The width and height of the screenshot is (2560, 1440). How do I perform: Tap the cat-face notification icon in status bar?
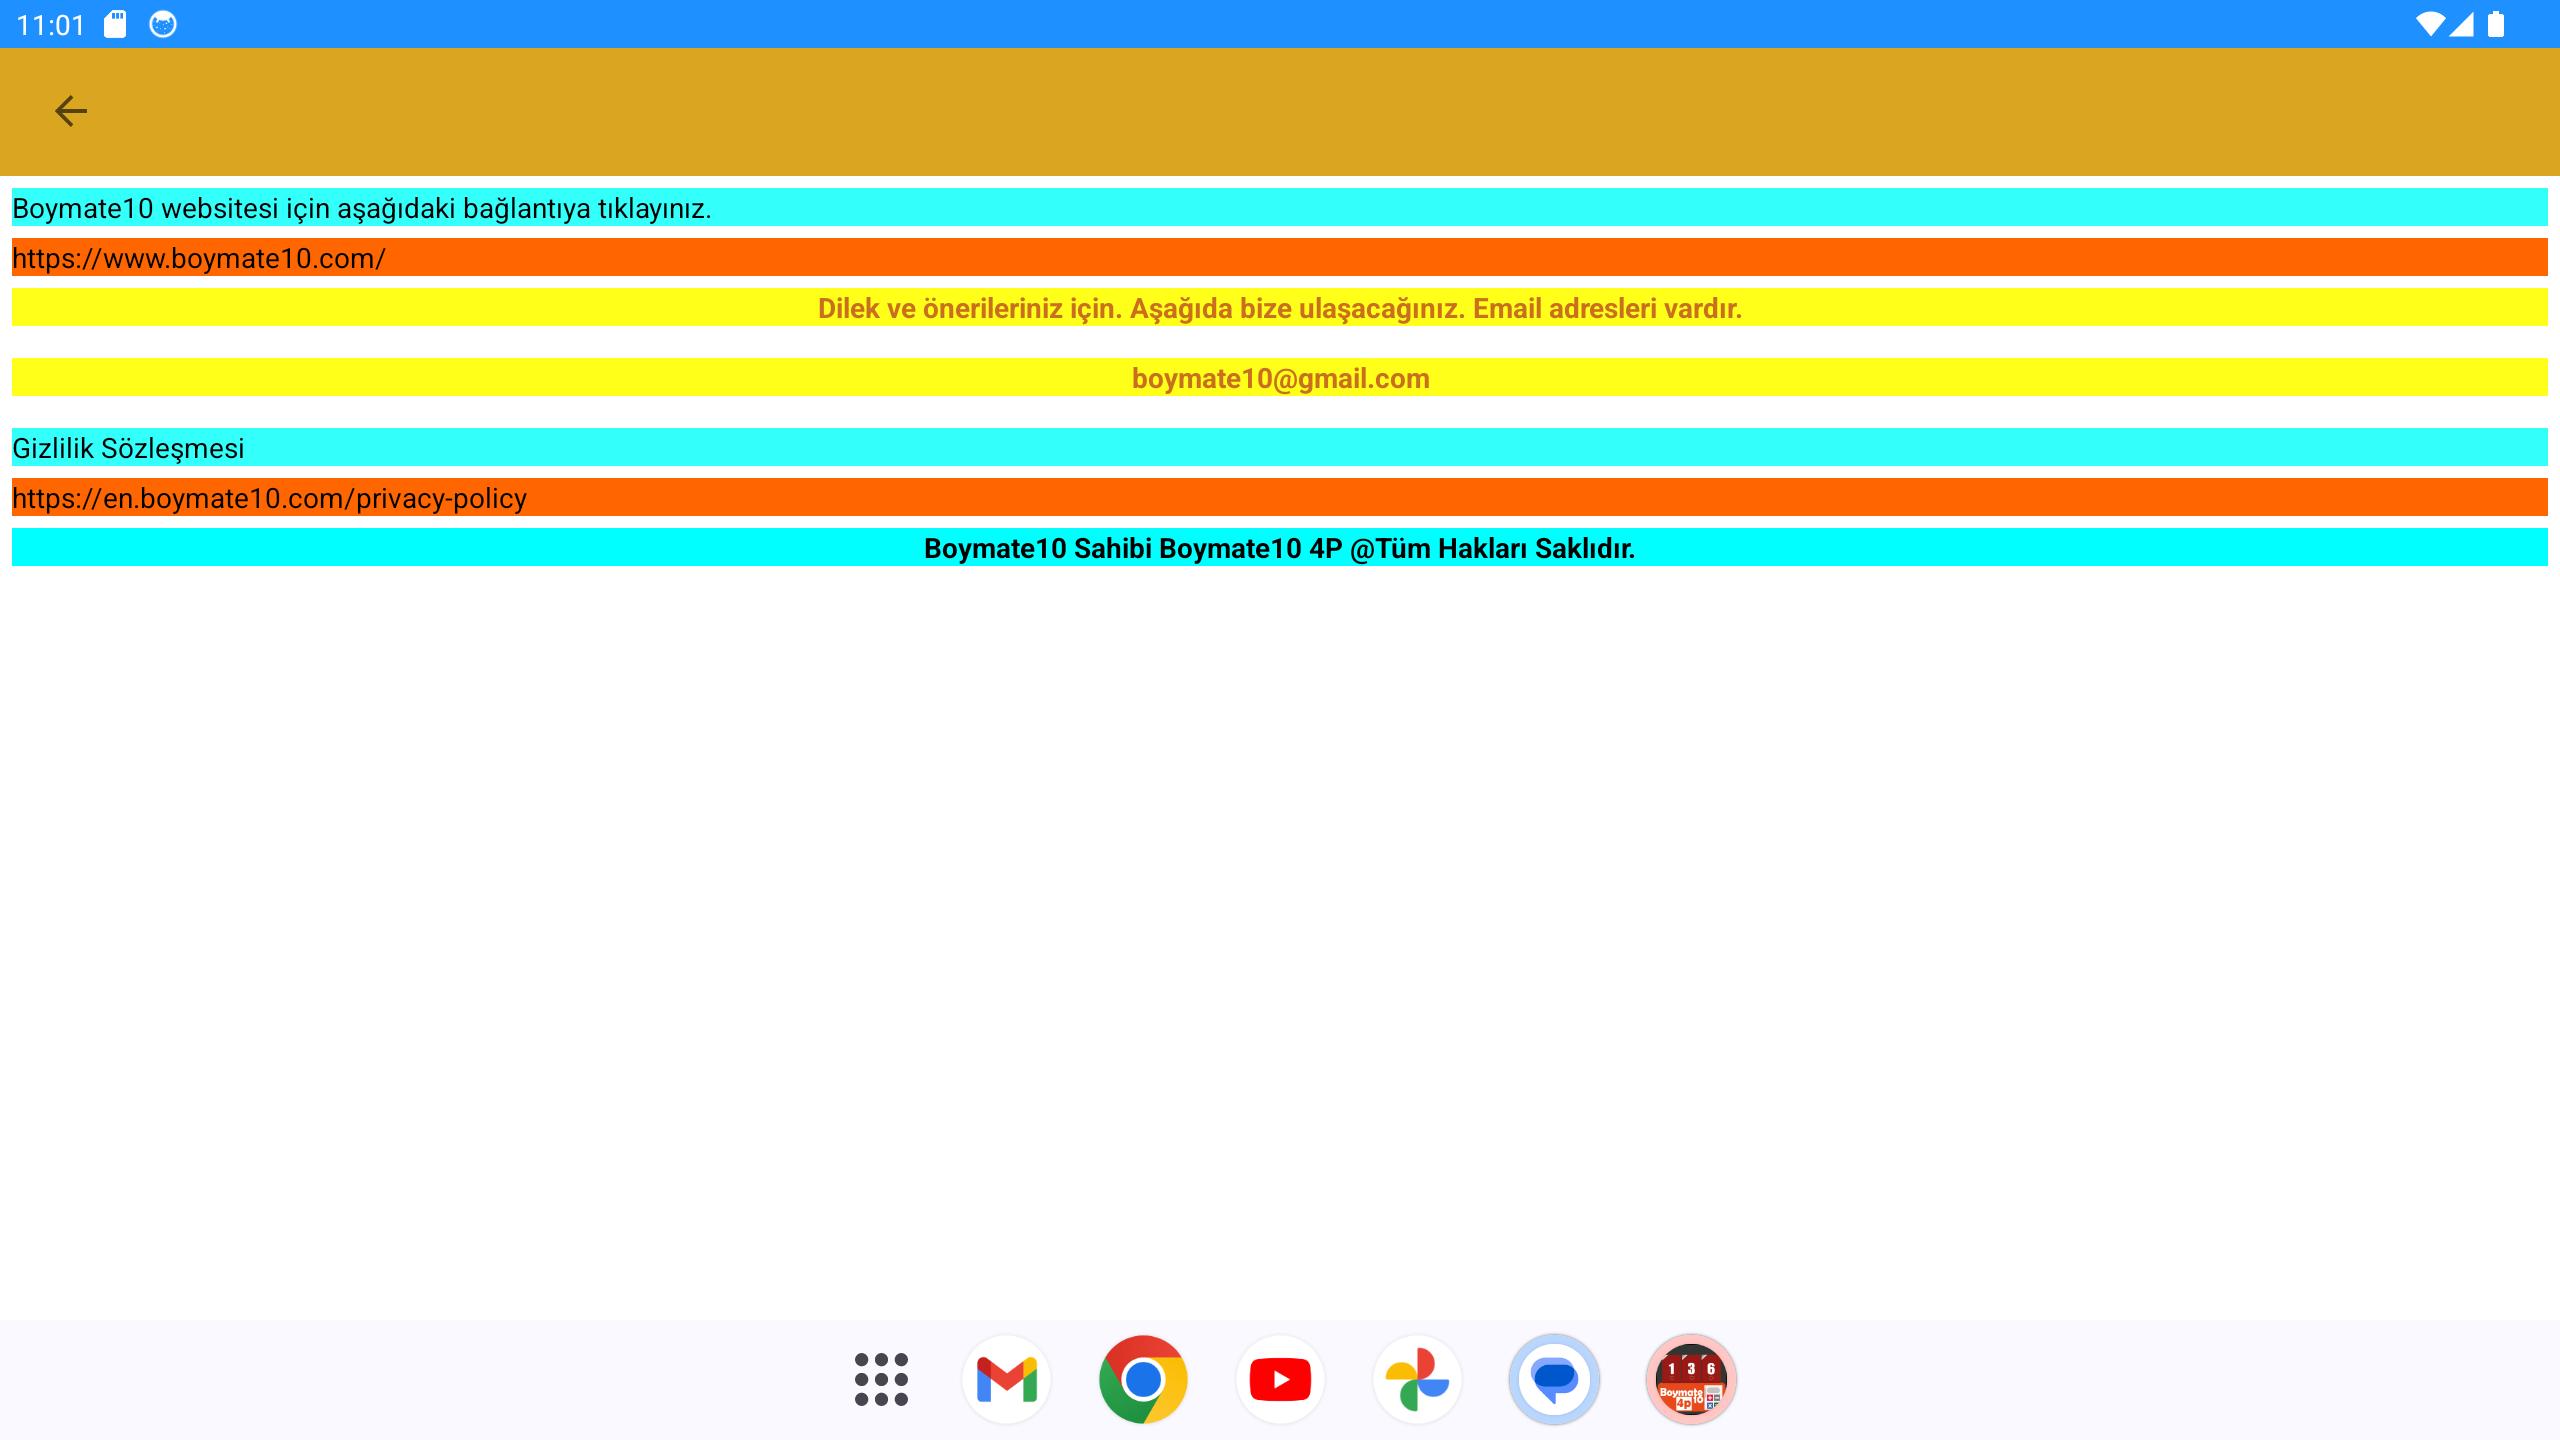coord(163,24)
